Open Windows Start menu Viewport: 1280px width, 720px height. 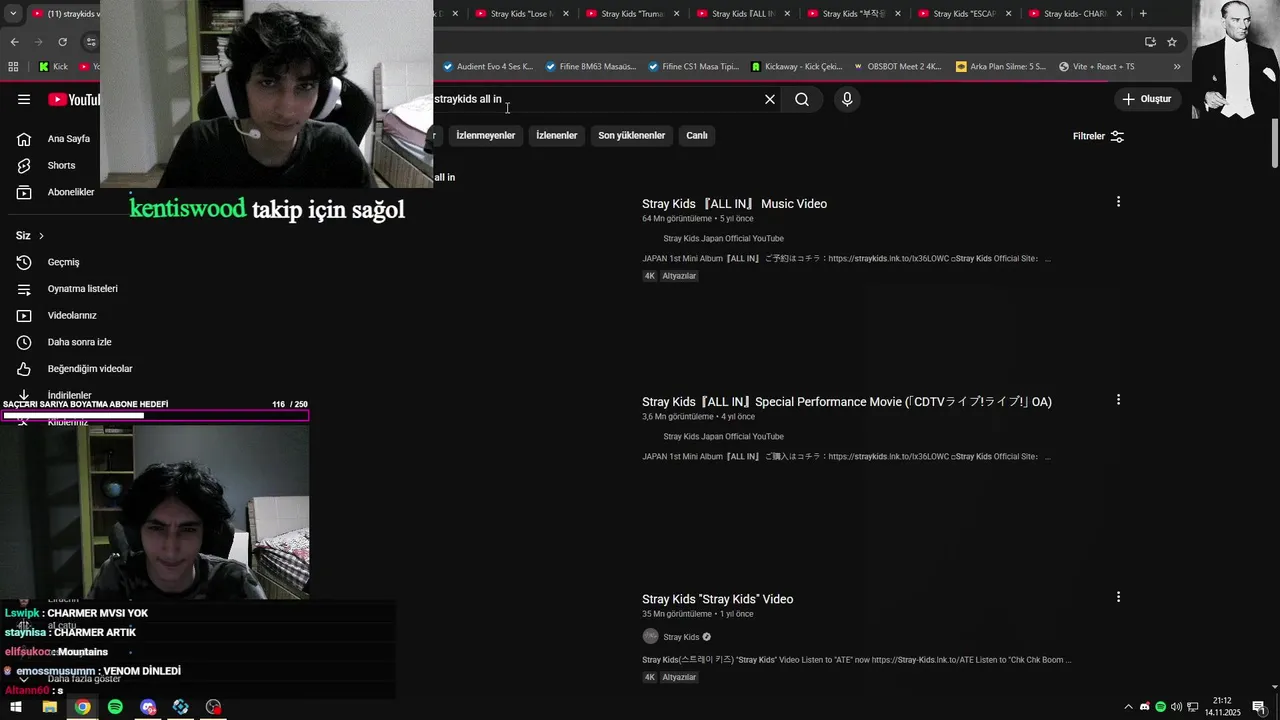[x=16, y=707]
